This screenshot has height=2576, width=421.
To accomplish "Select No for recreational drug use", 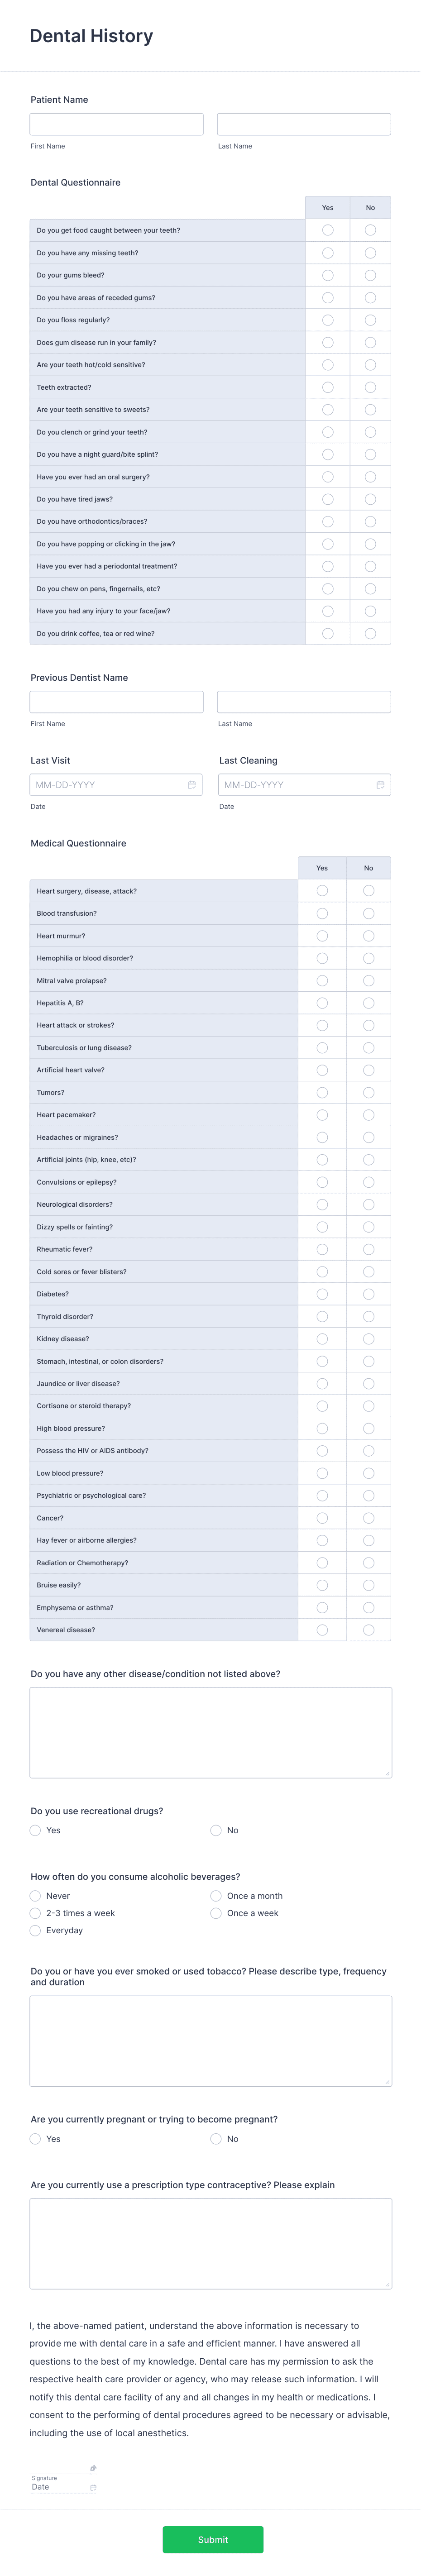I will 216,1830.
